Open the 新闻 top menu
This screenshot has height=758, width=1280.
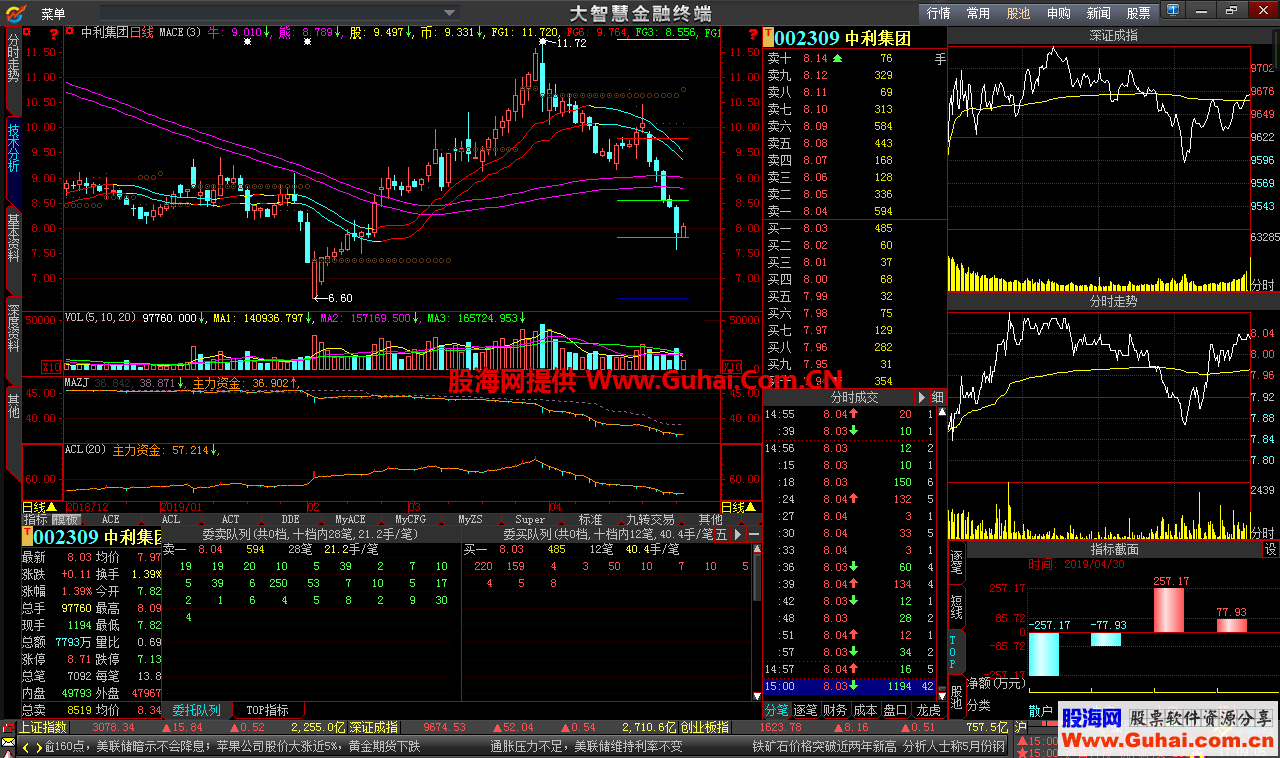(x=1098, y=13)
